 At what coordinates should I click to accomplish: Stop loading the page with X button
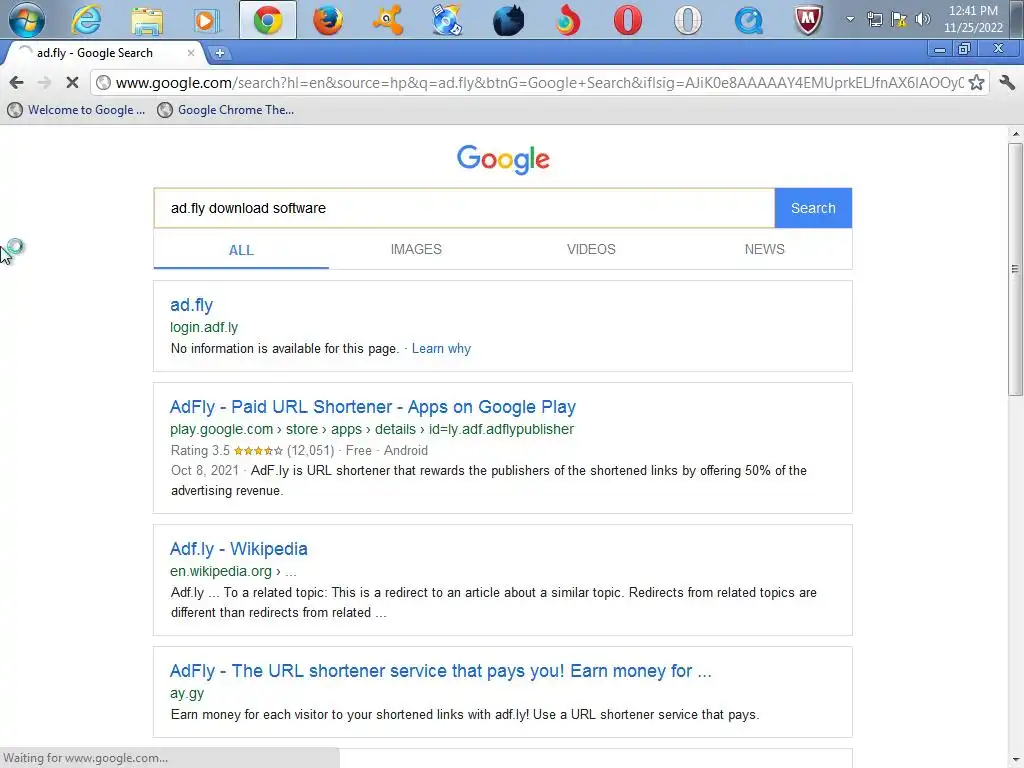click(x=72, y=82)
